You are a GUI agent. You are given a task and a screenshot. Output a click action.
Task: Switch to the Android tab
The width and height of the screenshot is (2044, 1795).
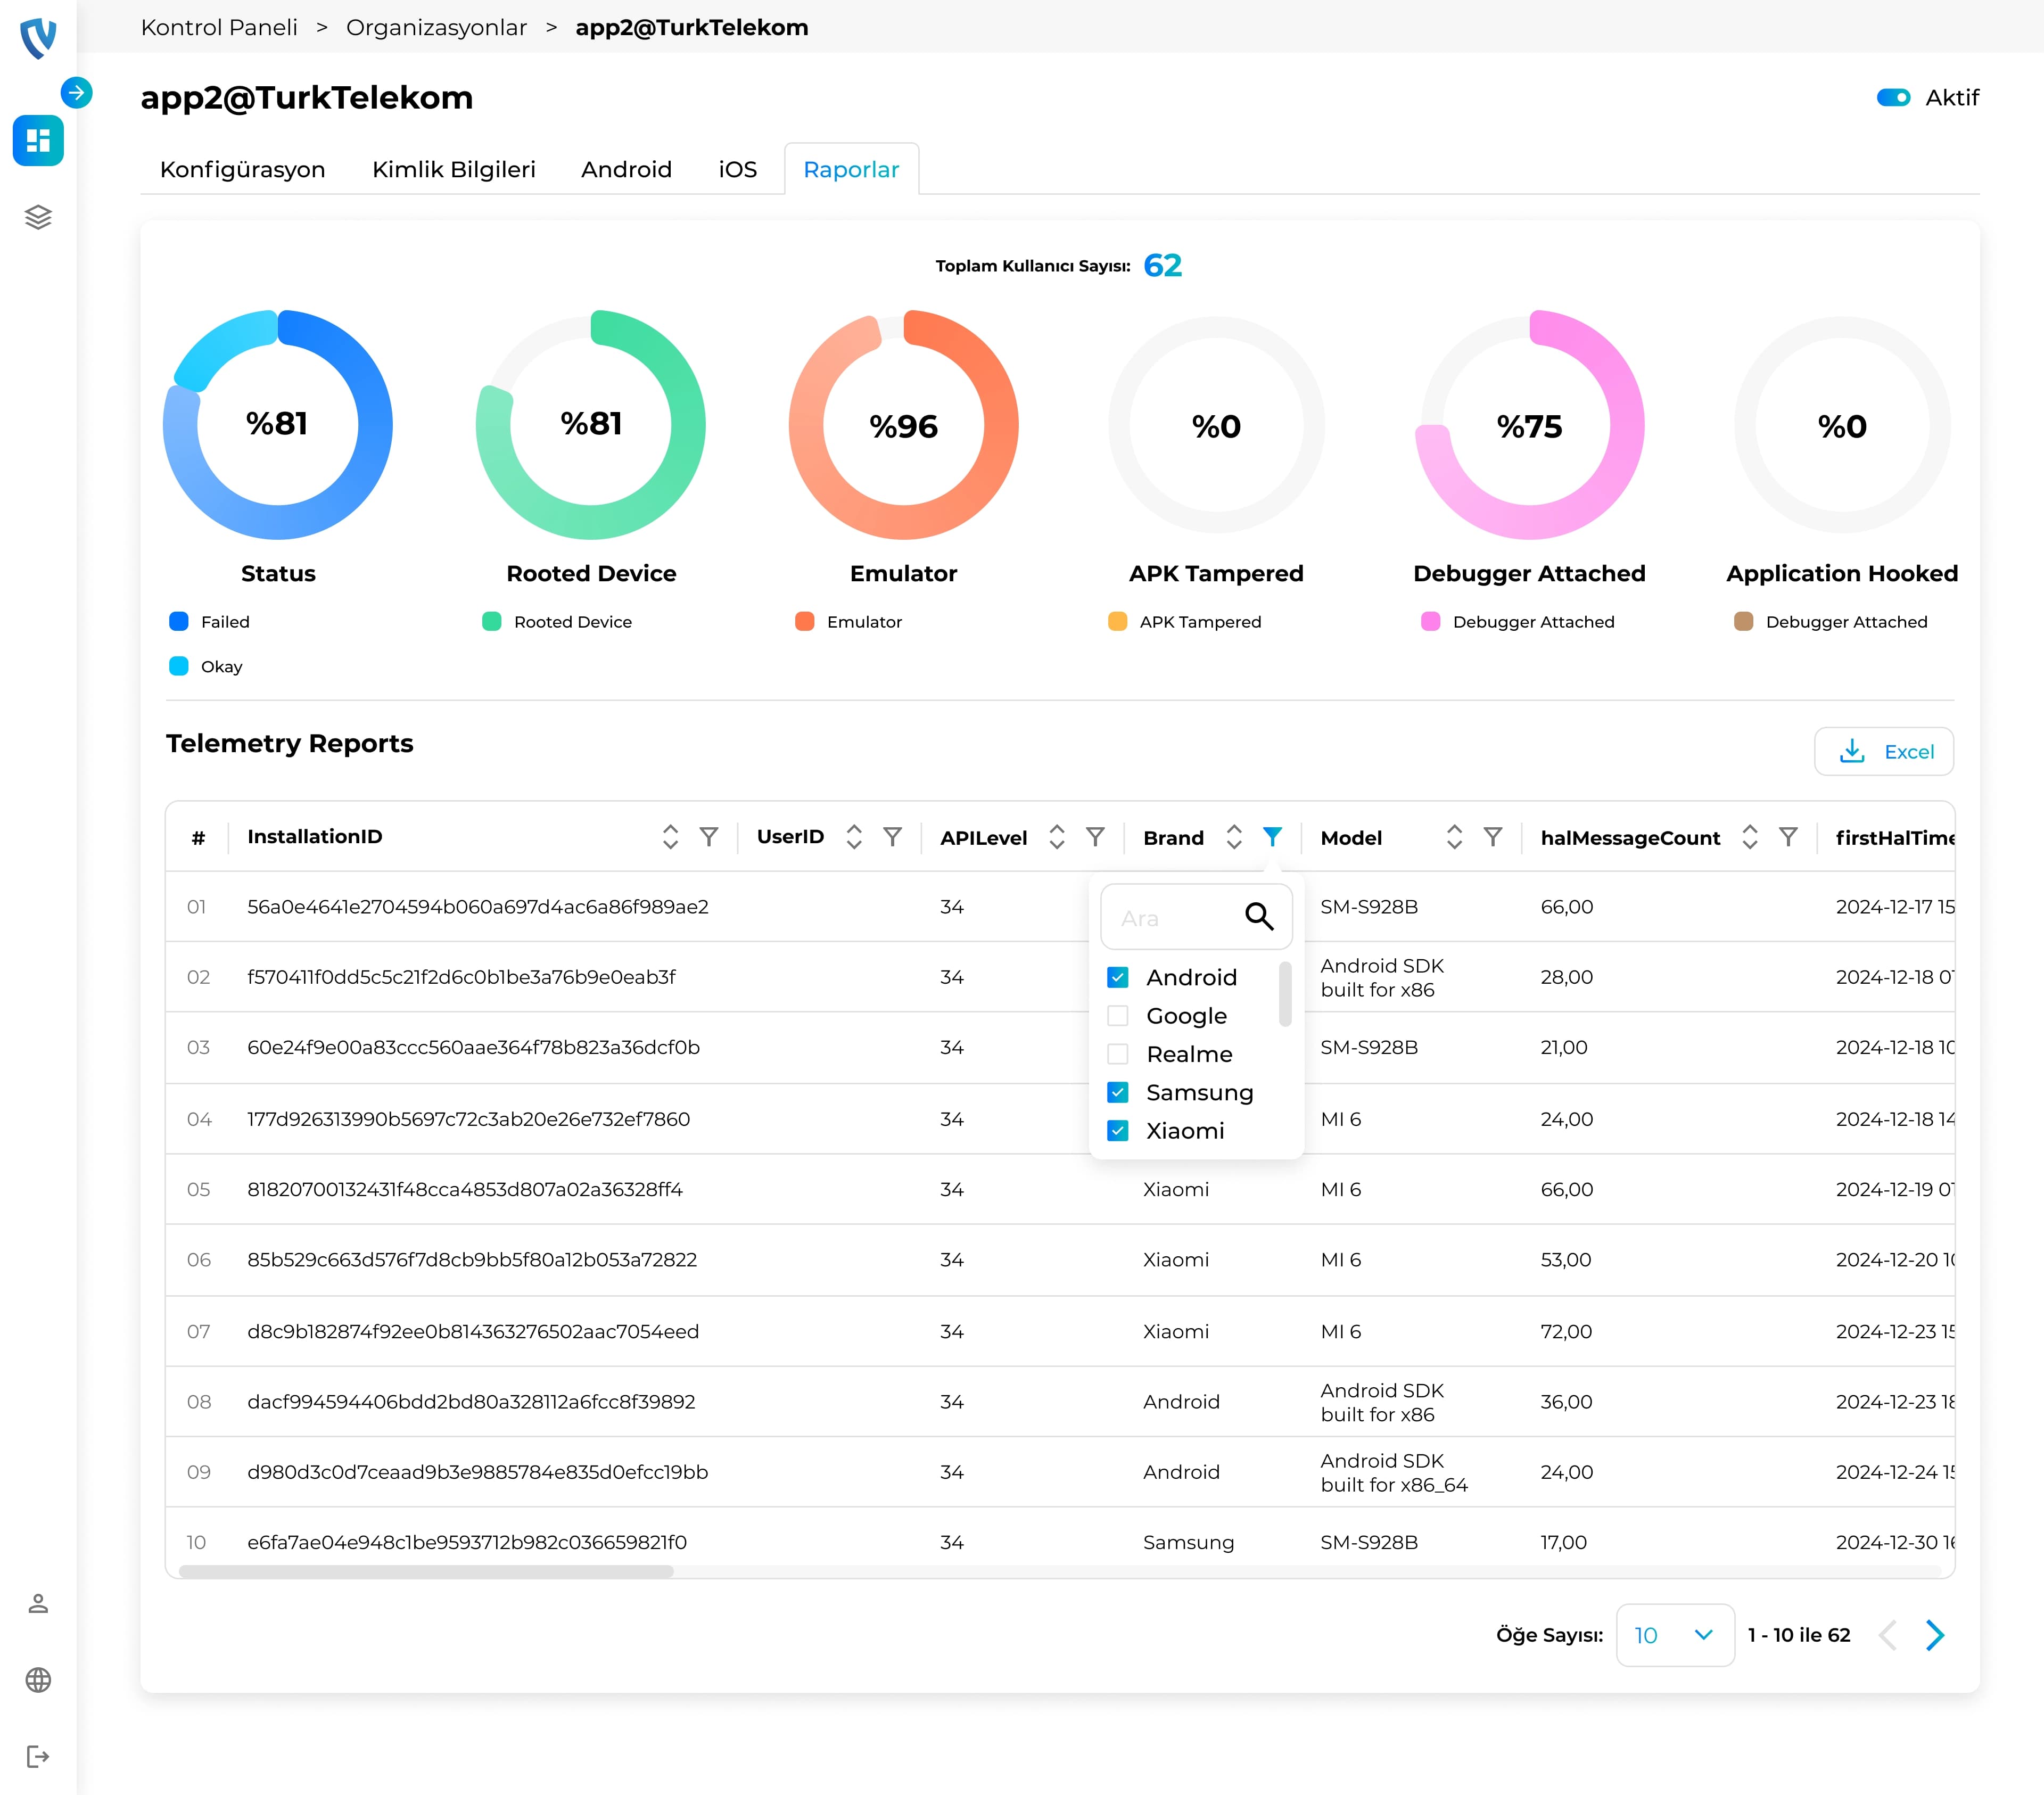(x=627, y=170)
